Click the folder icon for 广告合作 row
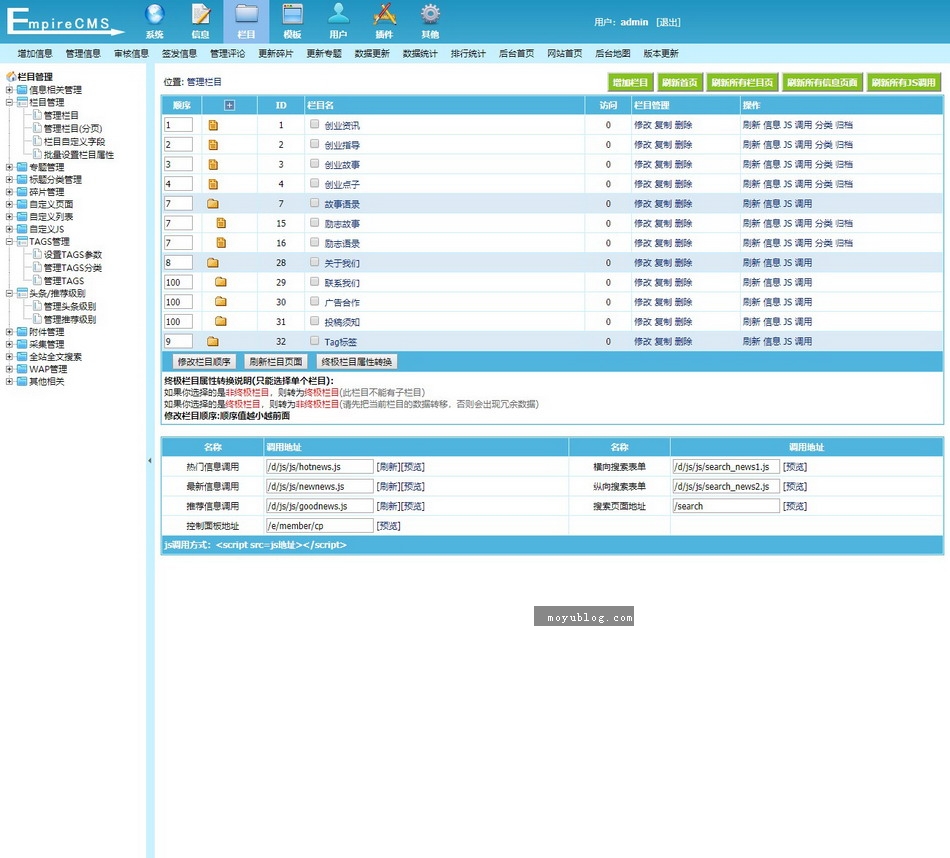The width and height of the screenshot is (950, 858). 221,302
